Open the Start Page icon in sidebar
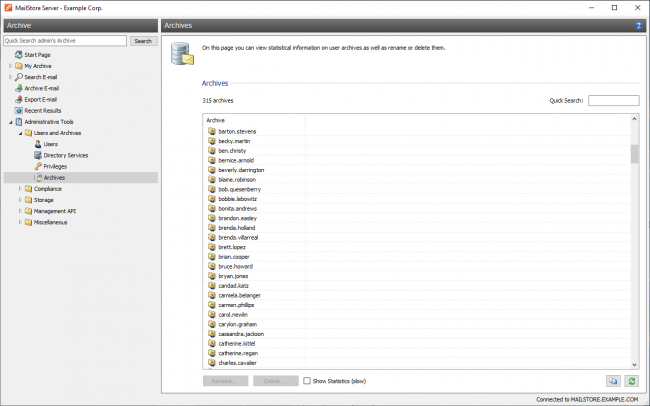 point(19,55)
